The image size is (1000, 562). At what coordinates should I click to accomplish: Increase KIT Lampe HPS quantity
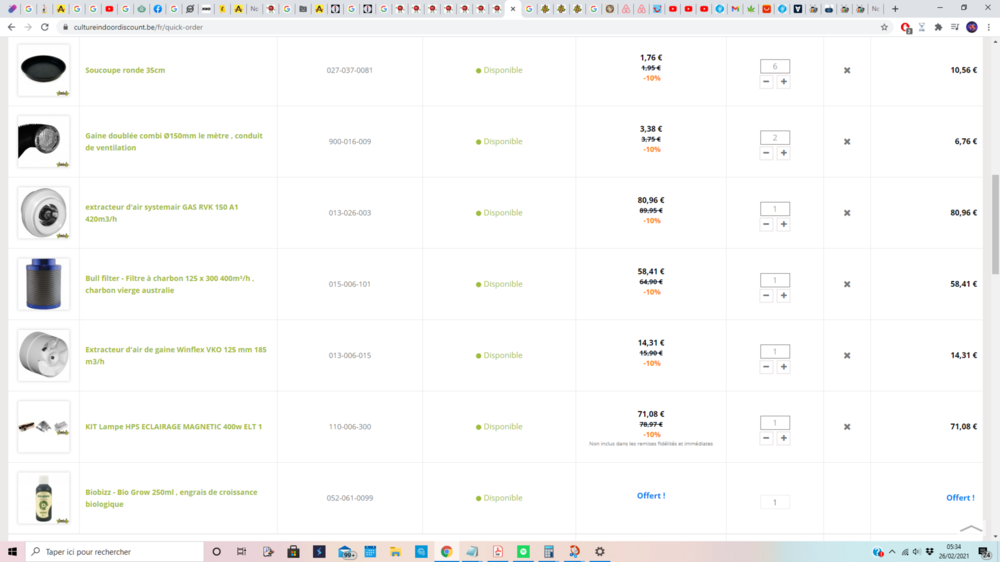[x=784, y=438]
